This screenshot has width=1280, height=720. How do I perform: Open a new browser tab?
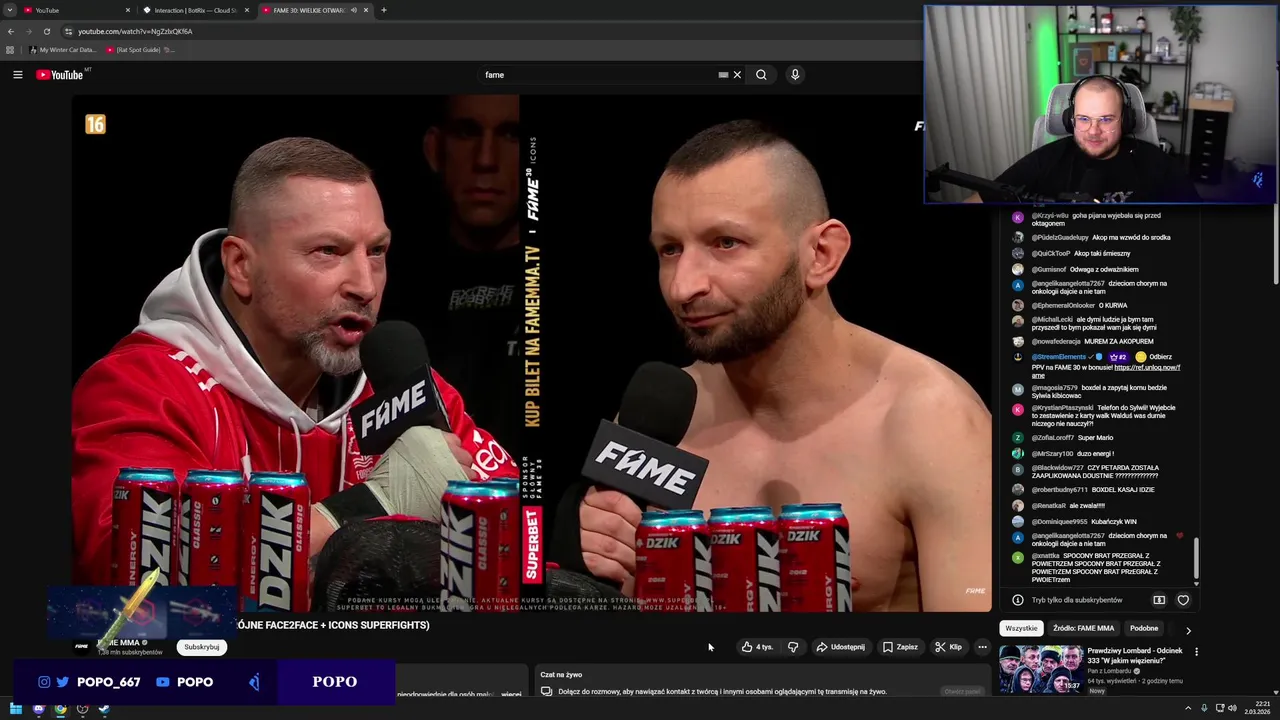coord(384,10)
